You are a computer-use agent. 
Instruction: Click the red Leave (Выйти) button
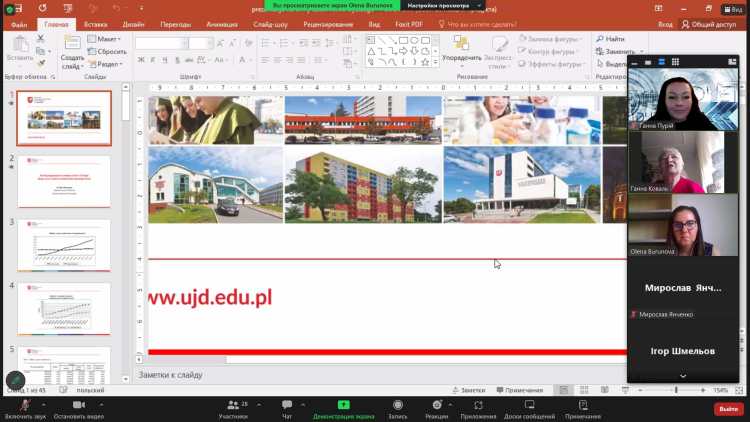(x=727, y=408)
